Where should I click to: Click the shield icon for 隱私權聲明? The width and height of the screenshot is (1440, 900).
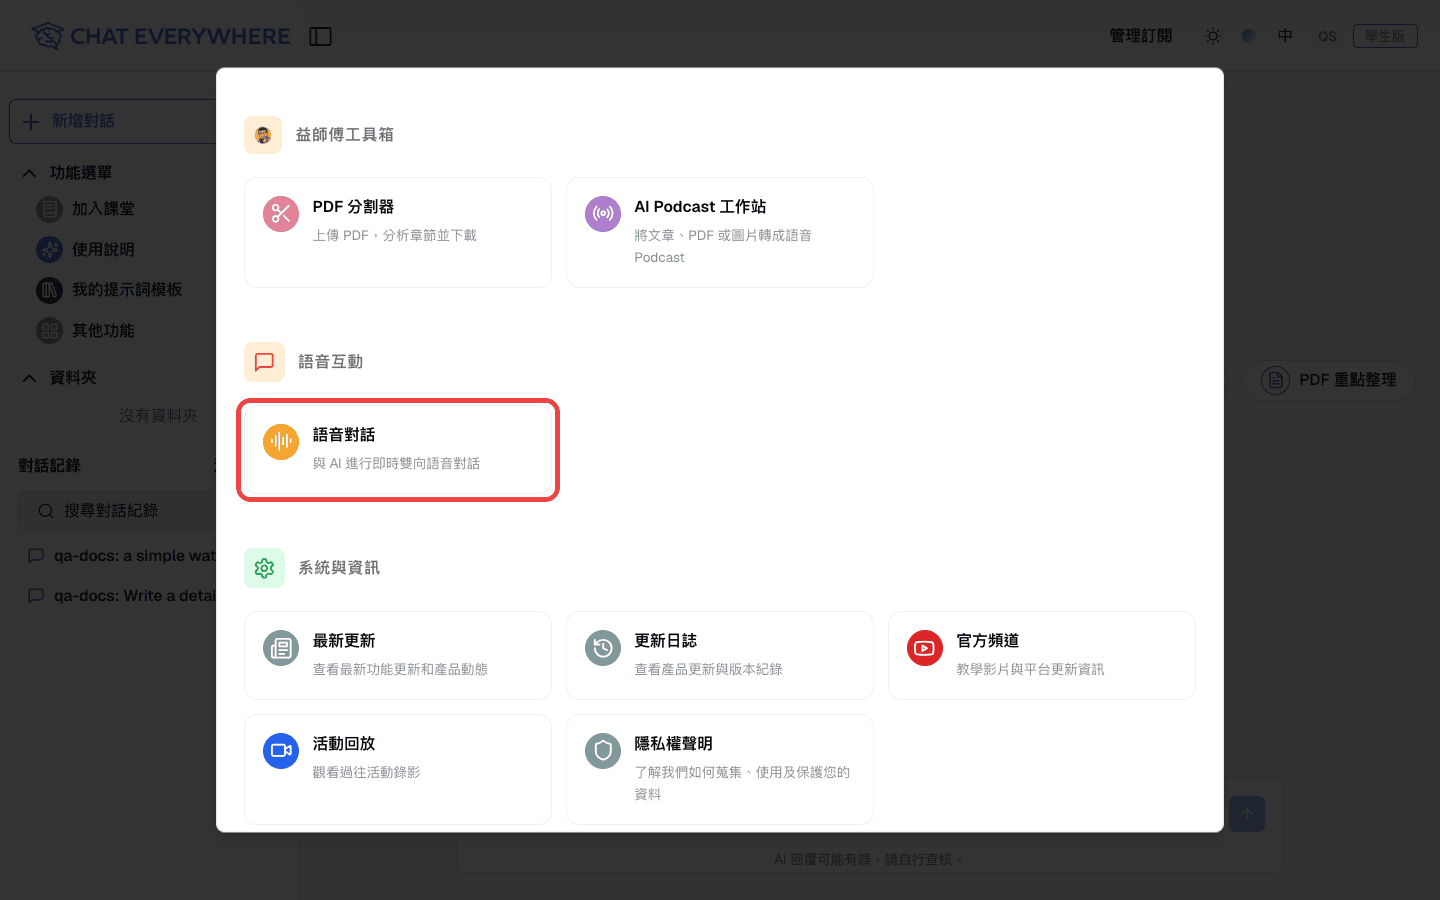[603, 751]
